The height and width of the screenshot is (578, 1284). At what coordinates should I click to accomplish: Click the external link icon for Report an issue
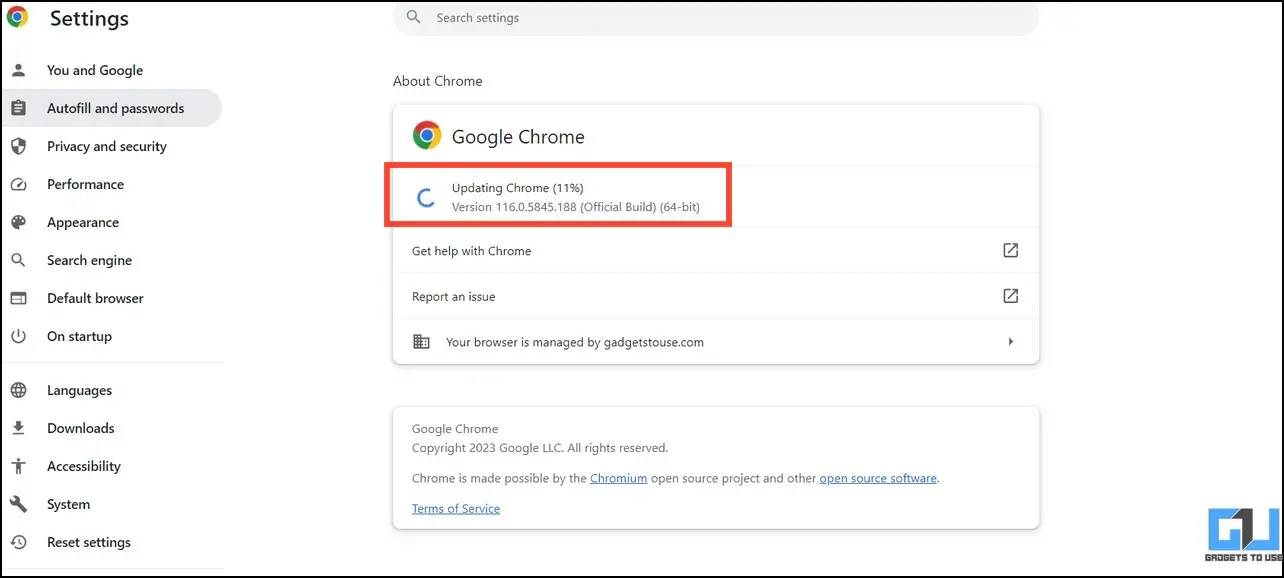coord(1011,296)
